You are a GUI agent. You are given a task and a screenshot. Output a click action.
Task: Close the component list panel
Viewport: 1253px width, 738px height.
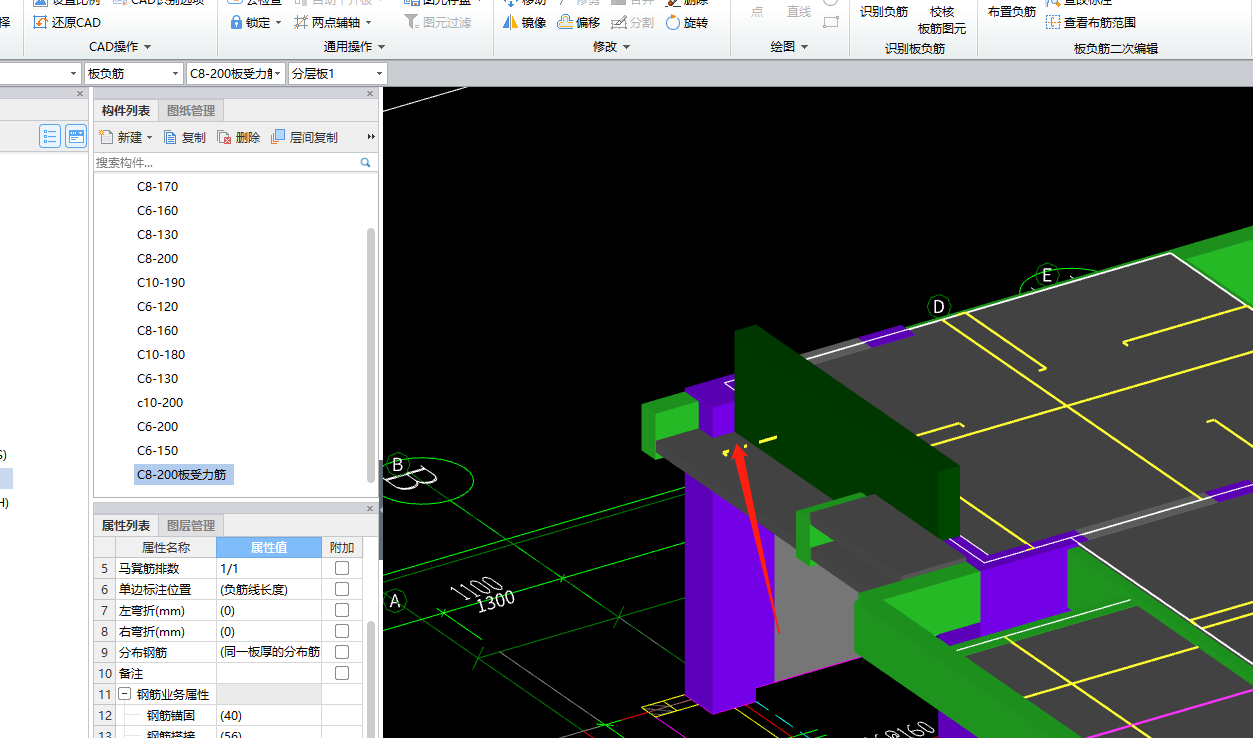point(371,94)
